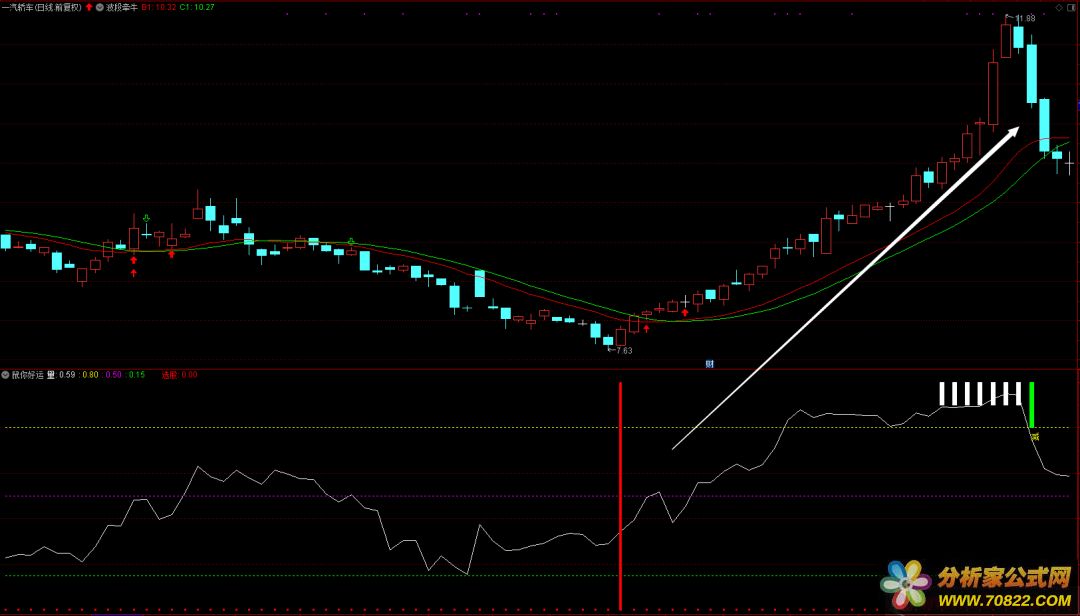This screenshot has width=1080, height=616.
Task: Toggle the panel layout icon at top-right
Action: [x=1071, y=7]
